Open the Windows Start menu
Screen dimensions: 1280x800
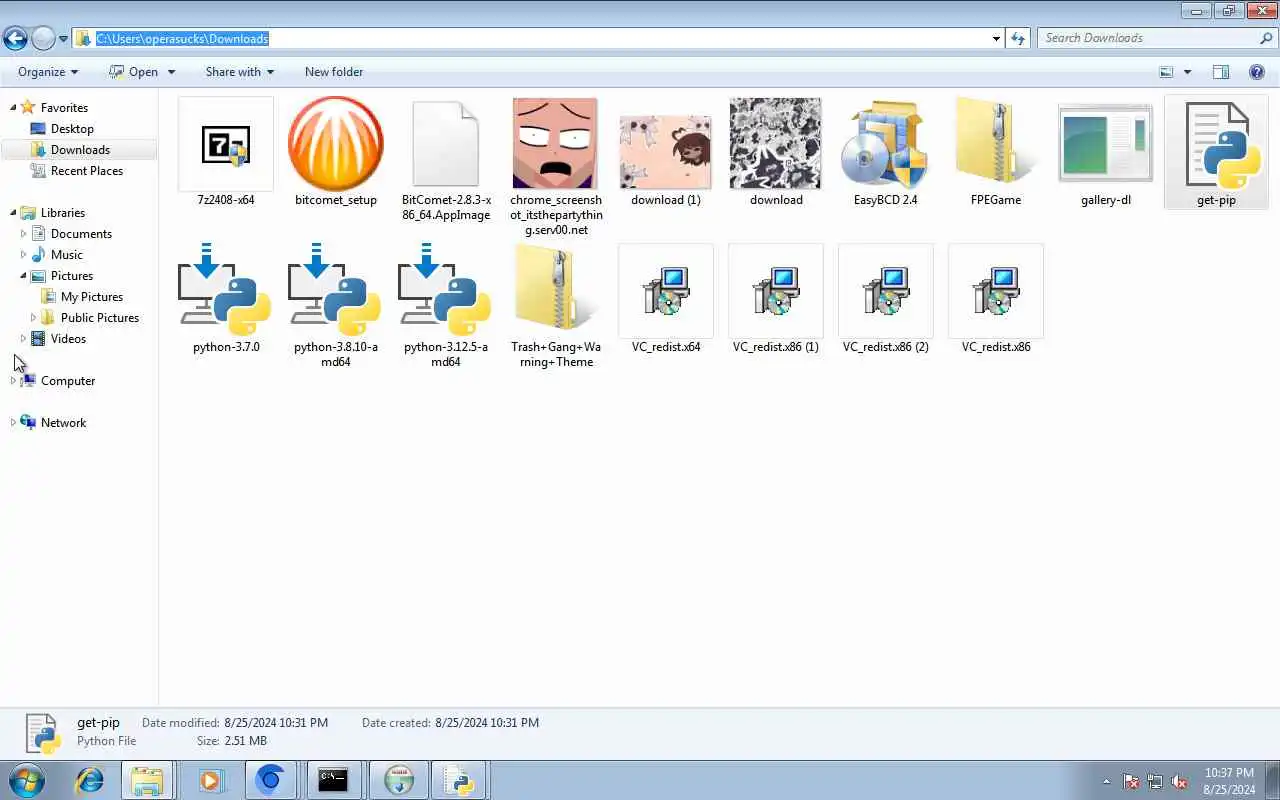pos(27,780)
